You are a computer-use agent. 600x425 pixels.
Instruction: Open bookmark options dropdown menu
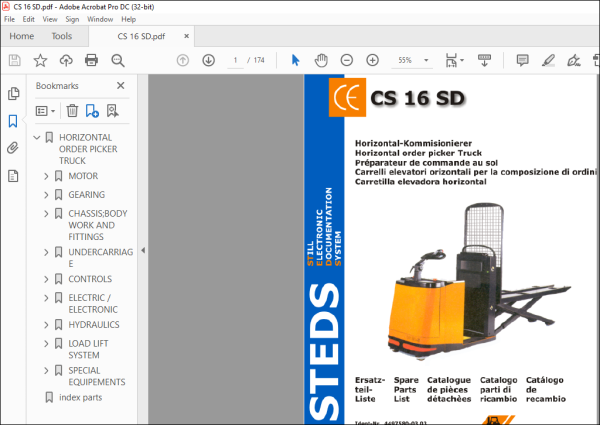[46, 111]
